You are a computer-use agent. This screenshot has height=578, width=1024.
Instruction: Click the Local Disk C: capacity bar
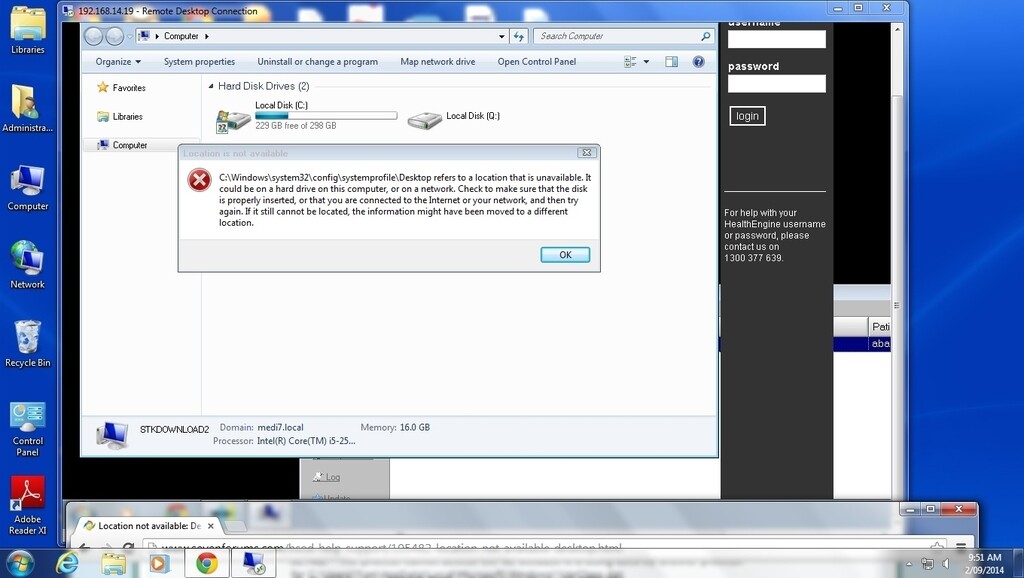coord(325,115)
